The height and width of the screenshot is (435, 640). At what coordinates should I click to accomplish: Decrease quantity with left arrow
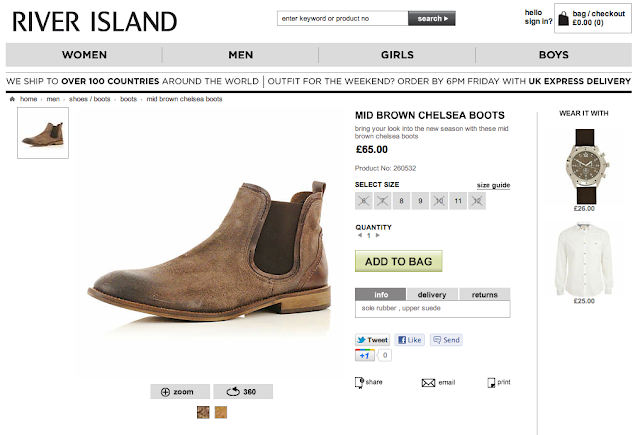click(360, 235)
